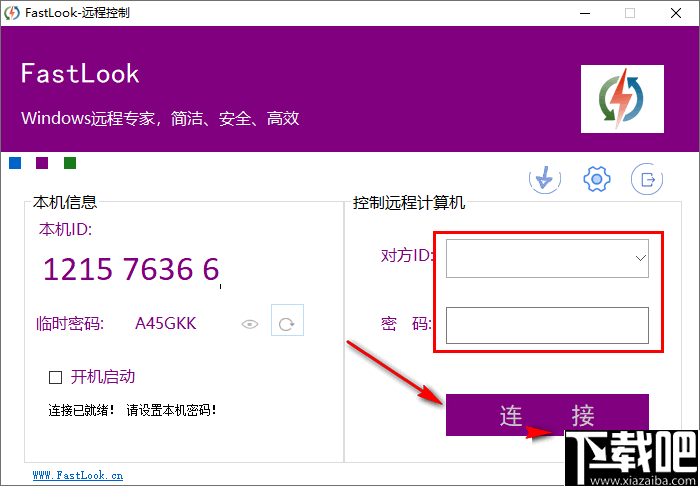
Task: Click the 连接 connect button
Action: [x=547, y=415]
